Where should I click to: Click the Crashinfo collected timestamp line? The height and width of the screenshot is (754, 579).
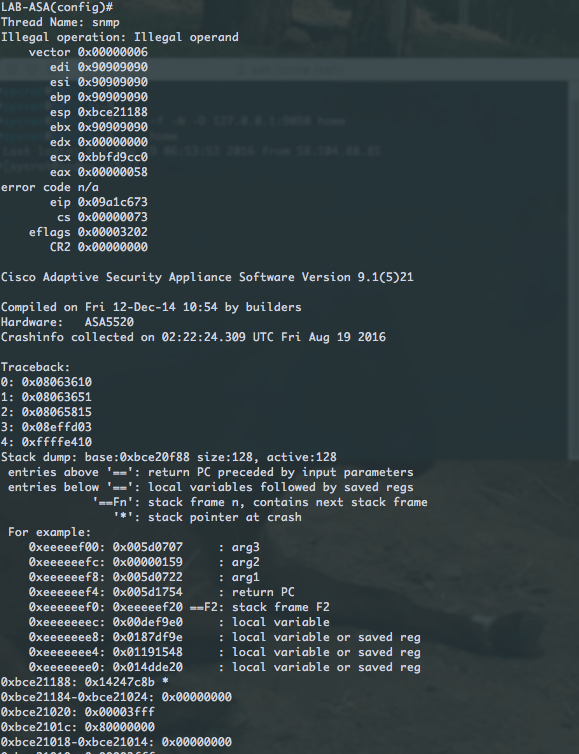coord(193,337)
